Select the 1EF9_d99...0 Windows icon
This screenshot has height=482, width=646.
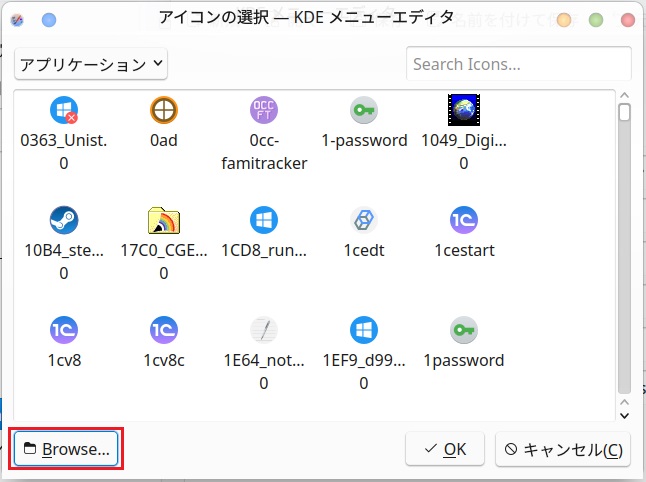[364, 329]
